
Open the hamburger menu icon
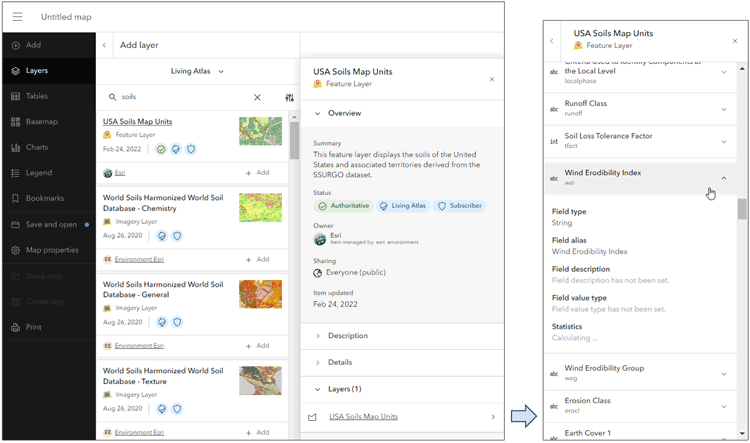pyautogui.click(x=17, y=17)
